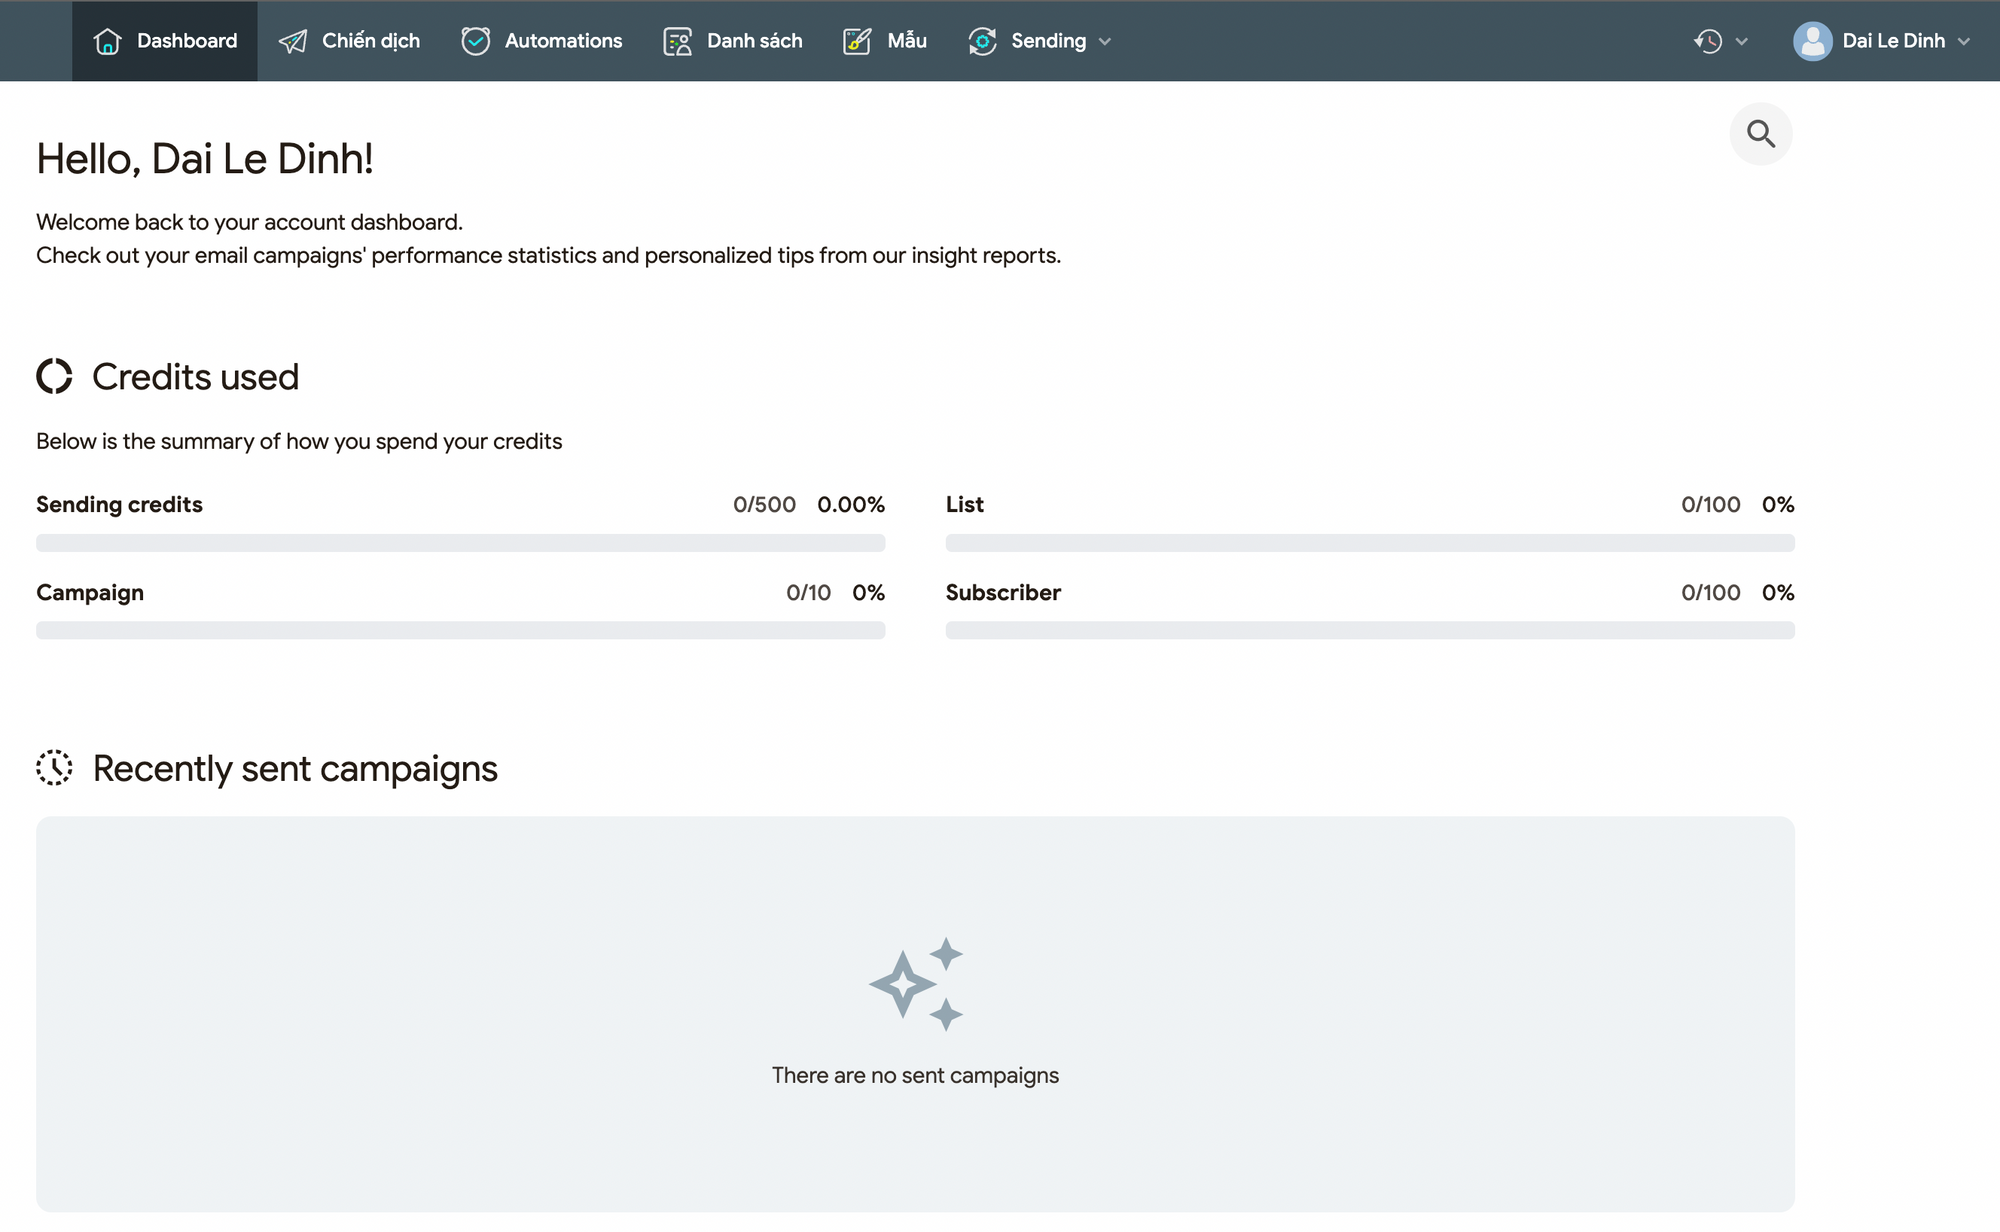Click the recent history clock icon
The image size is (2000, 1232).
click(1708, 41)
